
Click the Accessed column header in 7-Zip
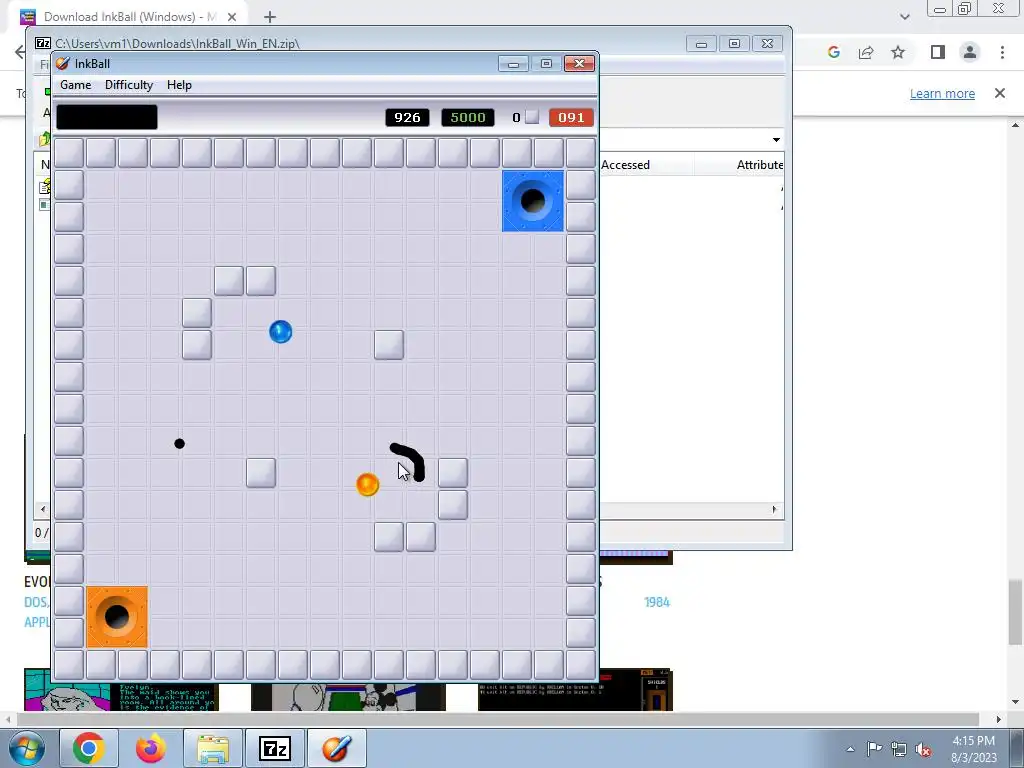pyautogui.click(x=625, y=165)
